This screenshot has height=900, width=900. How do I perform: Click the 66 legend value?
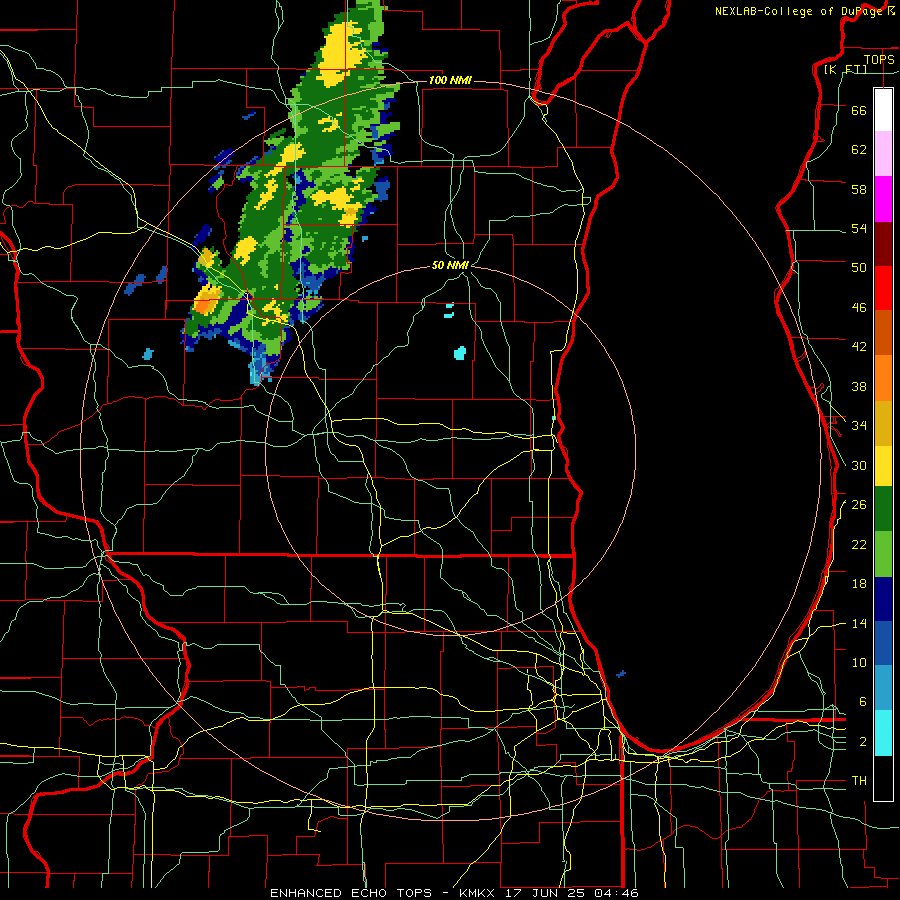(x=859, y=110)
